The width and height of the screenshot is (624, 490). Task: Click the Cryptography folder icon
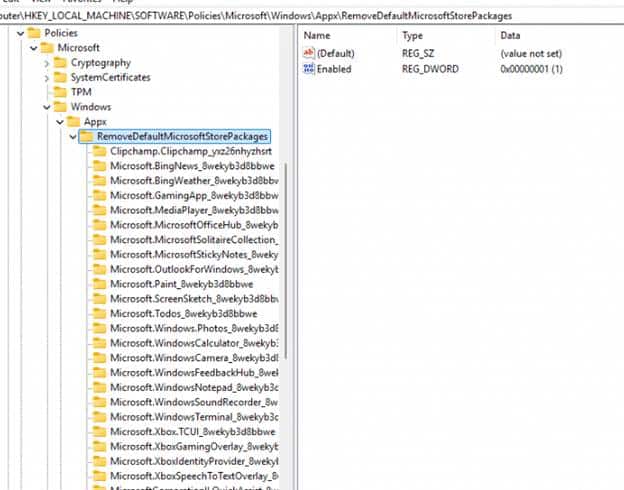[60, 62]
